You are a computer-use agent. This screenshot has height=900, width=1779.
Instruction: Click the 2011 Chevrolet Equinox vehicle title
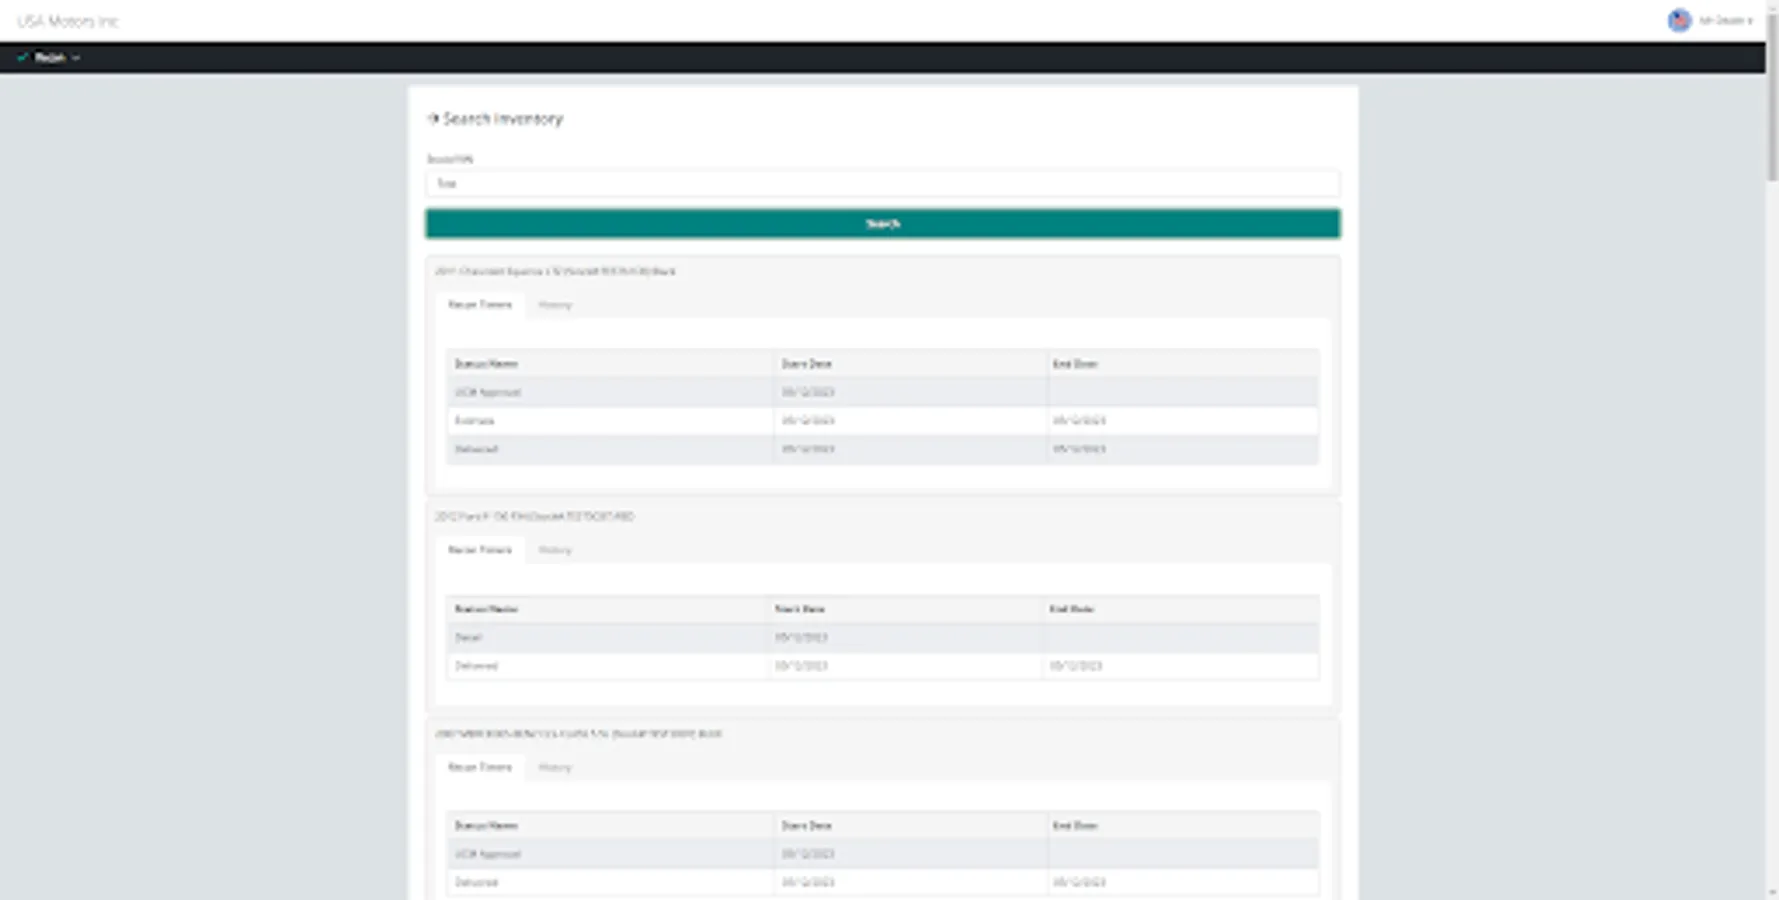555,271
